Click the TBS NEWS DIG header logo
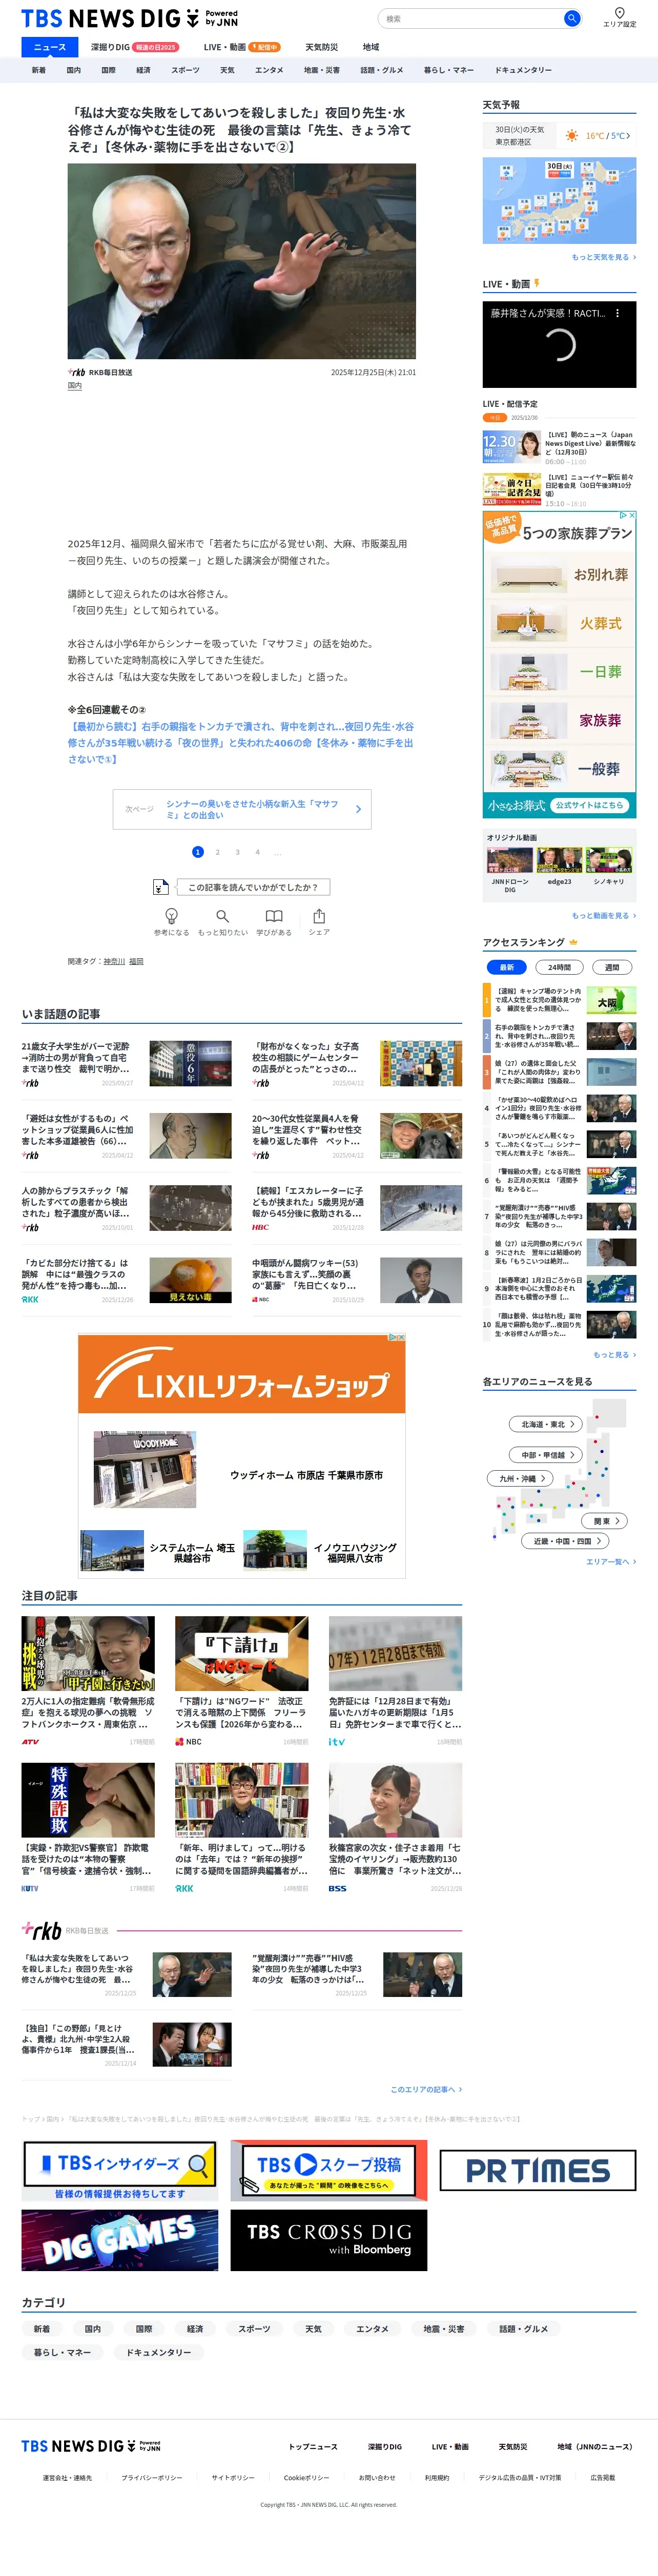Viewport: 658px width, 2576px height. [129, 18]
